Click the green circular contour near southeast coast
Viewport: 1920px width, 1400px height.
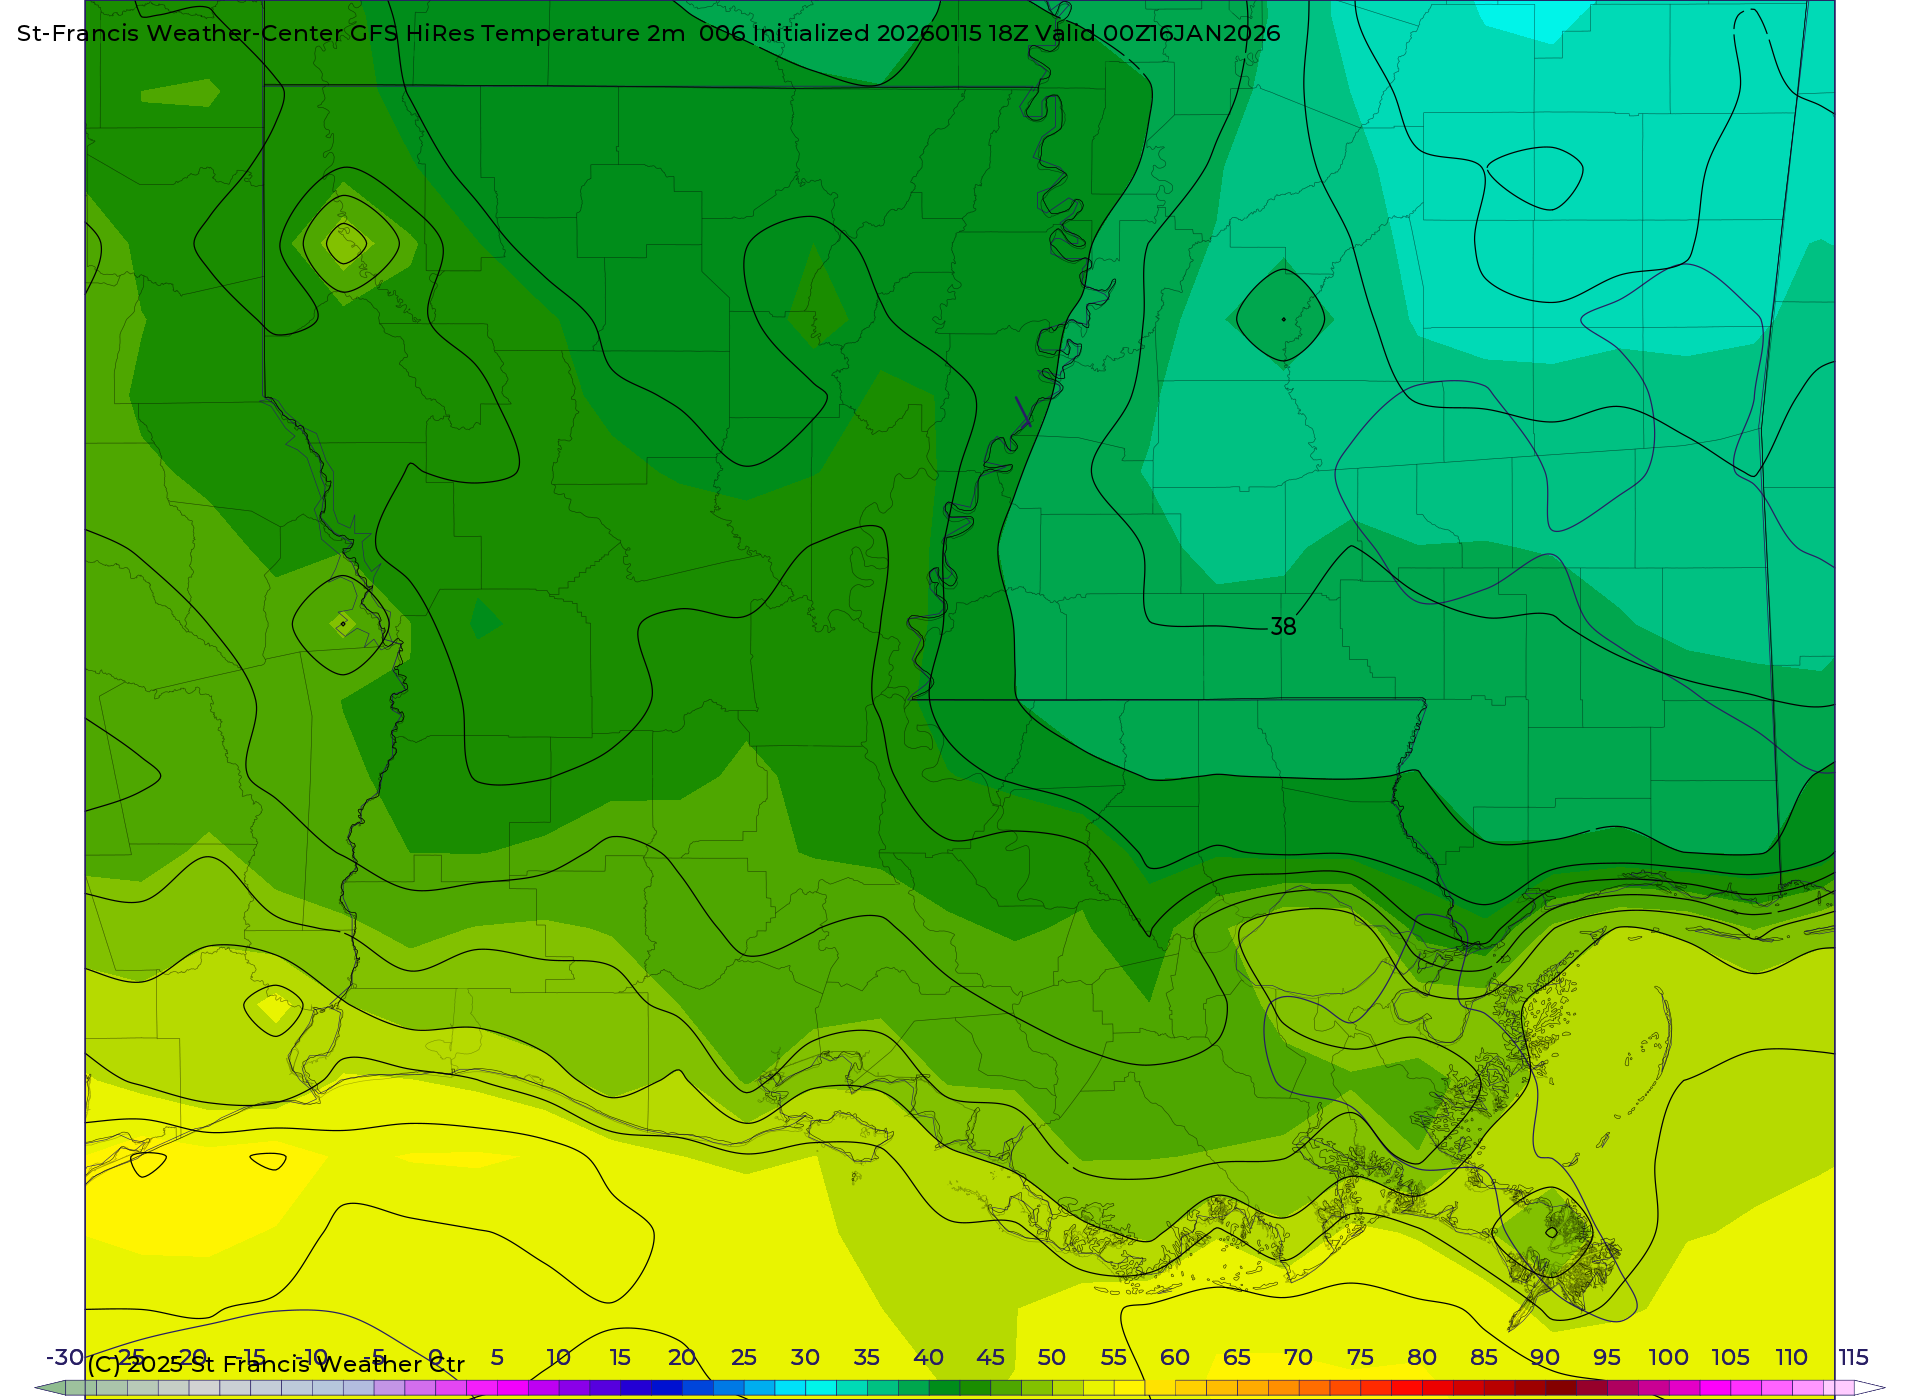1550,1232
